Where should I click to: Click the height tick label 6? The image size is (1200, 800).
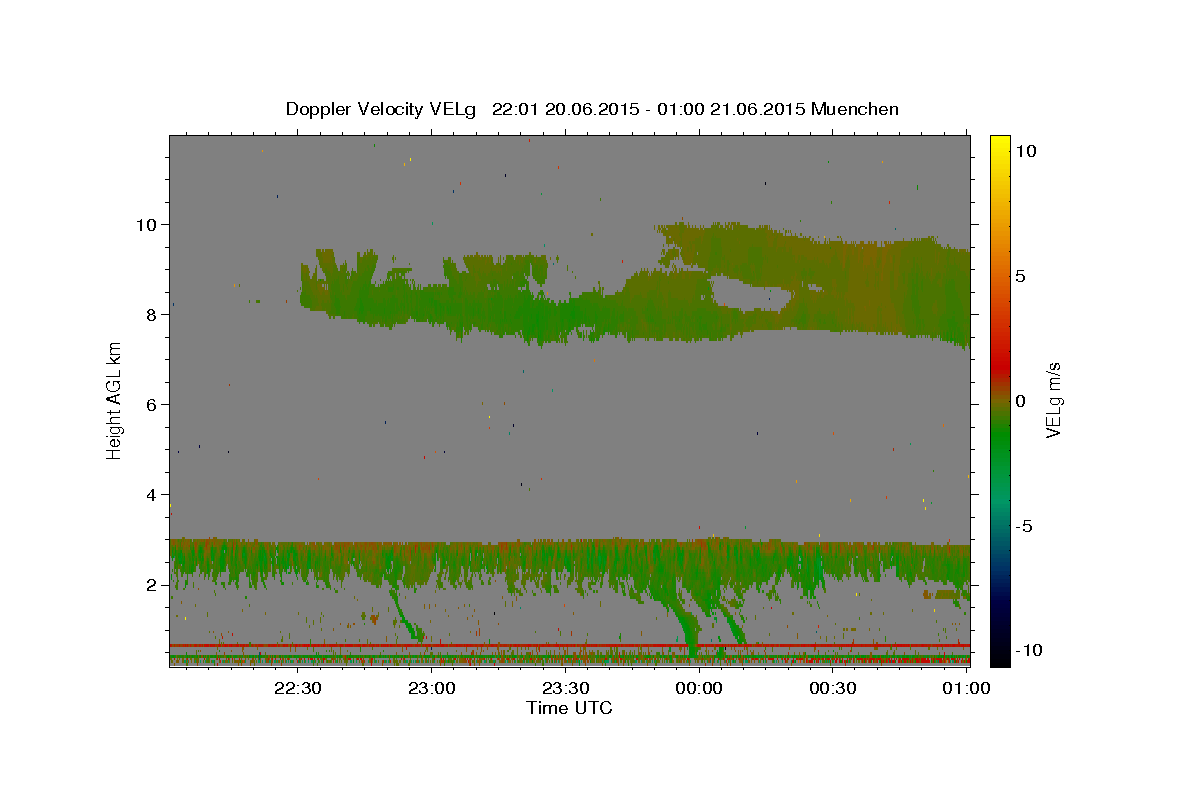coord(152,404)
